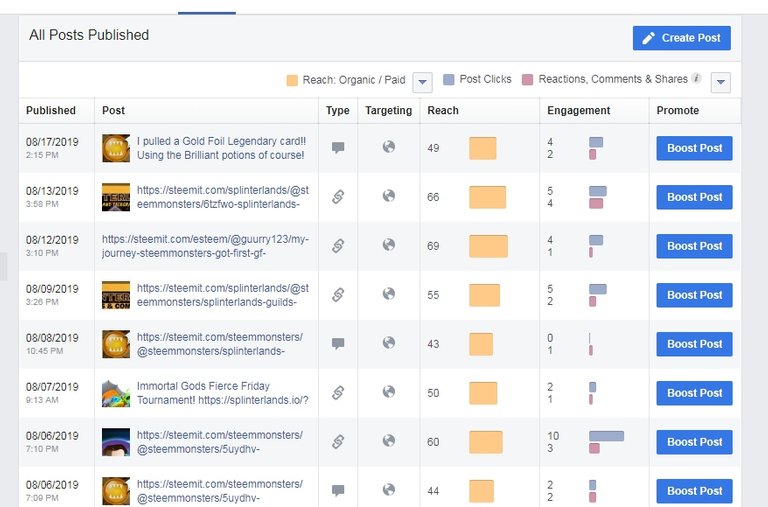This screenshot has width=768, height=507.
Task: Click the link icon in the 08/09/2019 row
Action: tap(338, 294)
